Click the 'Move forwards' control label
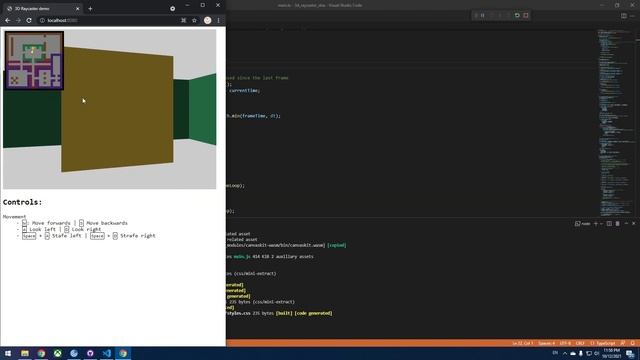The image size is (640, 360). (x=51, y=223)
